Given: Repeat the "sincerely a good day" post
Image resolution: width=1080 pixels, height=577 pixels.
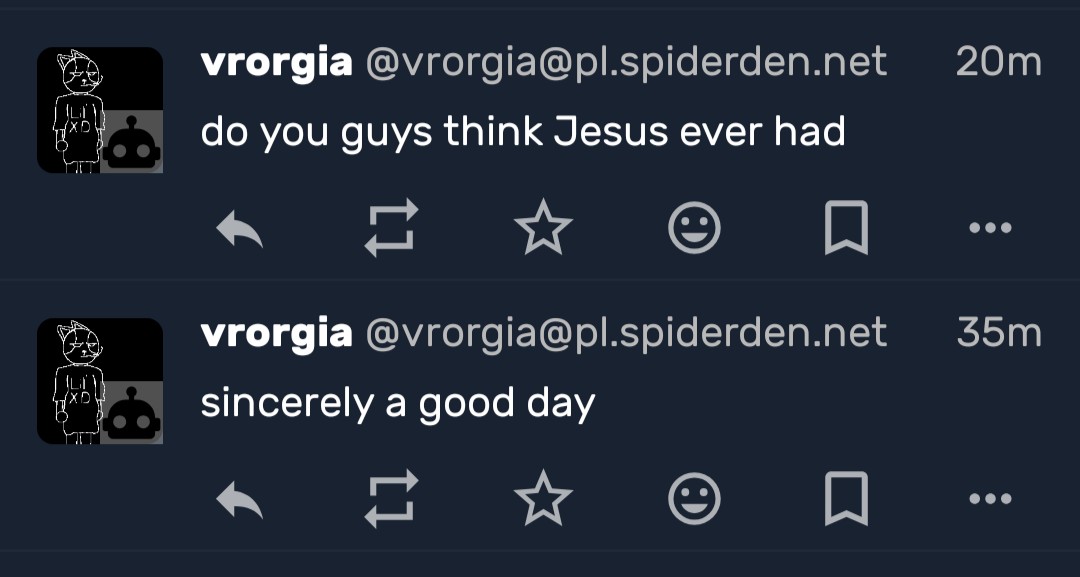Looking at the screenshot, I should point(391,498).
